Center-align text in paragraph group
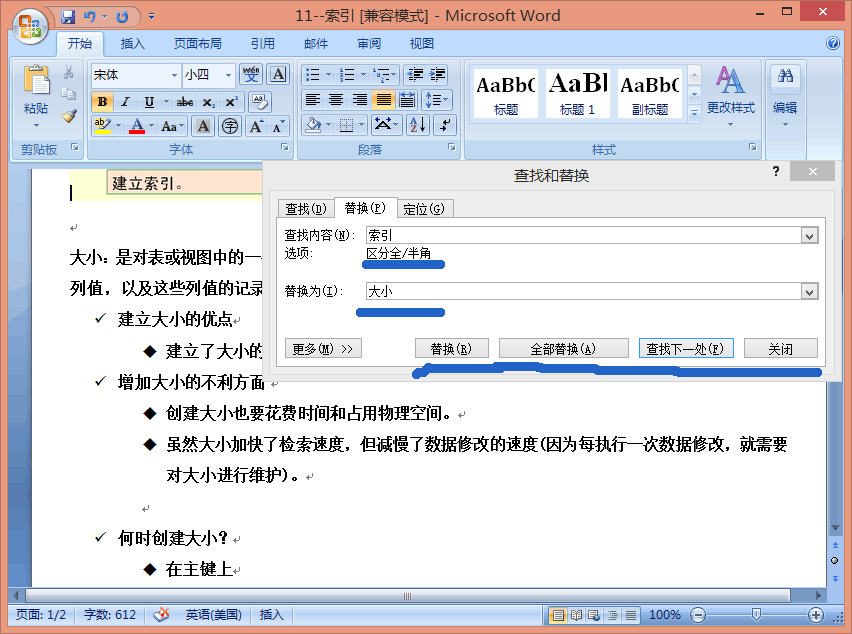Viewport: 852px width, 634px height. click(336, 100)
